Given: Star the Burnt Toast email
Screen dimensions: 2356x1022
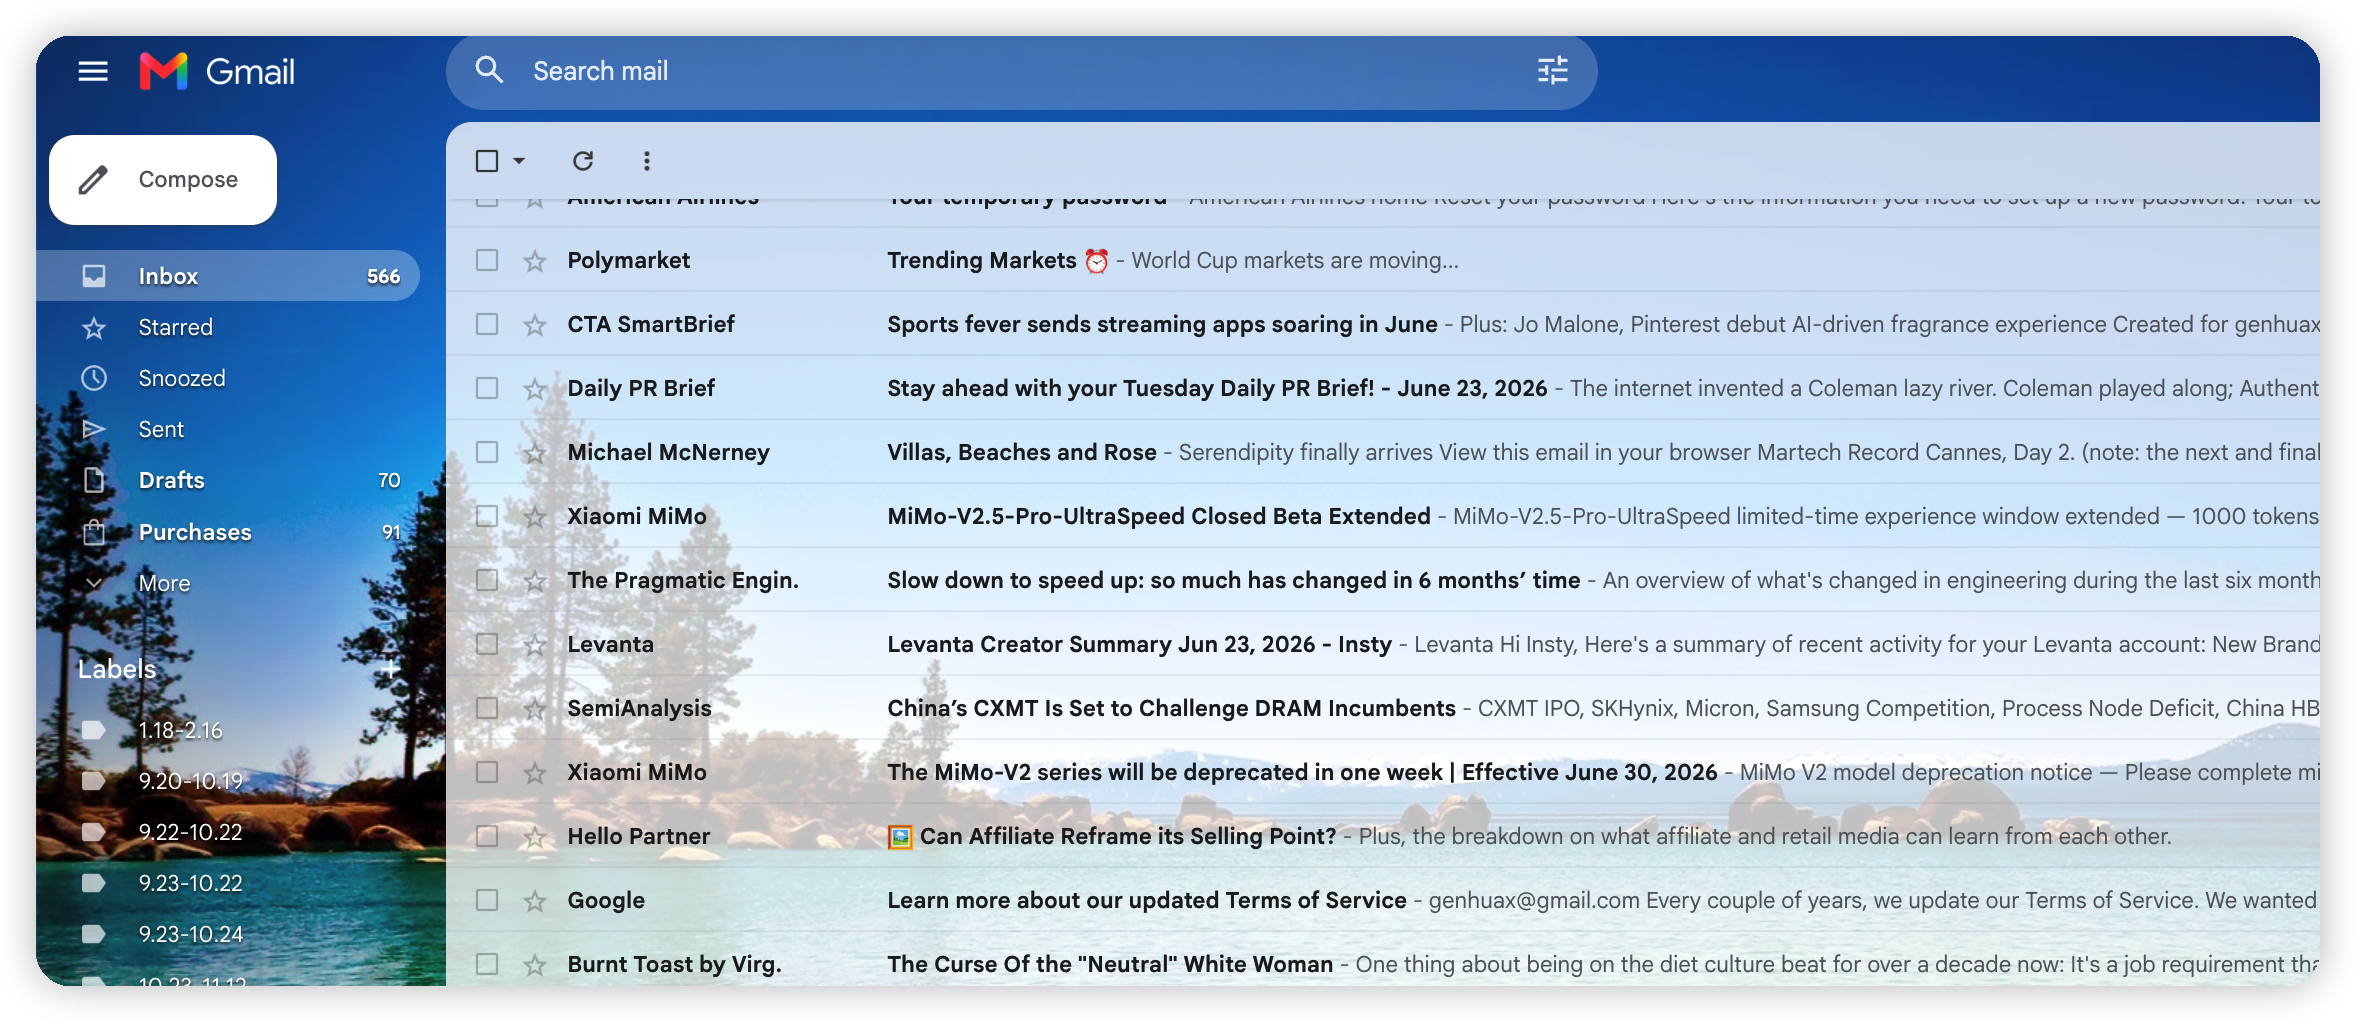Looking at the screenshot, I should [x=535, y=965].
